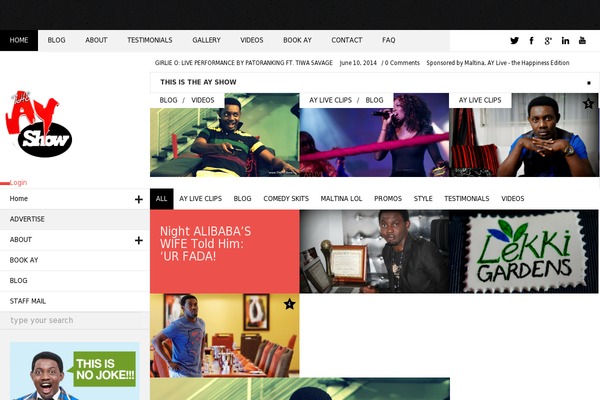Open the conference room thumbnail
600x400 pixels.
pyautogui.click(x=225, y=336)
